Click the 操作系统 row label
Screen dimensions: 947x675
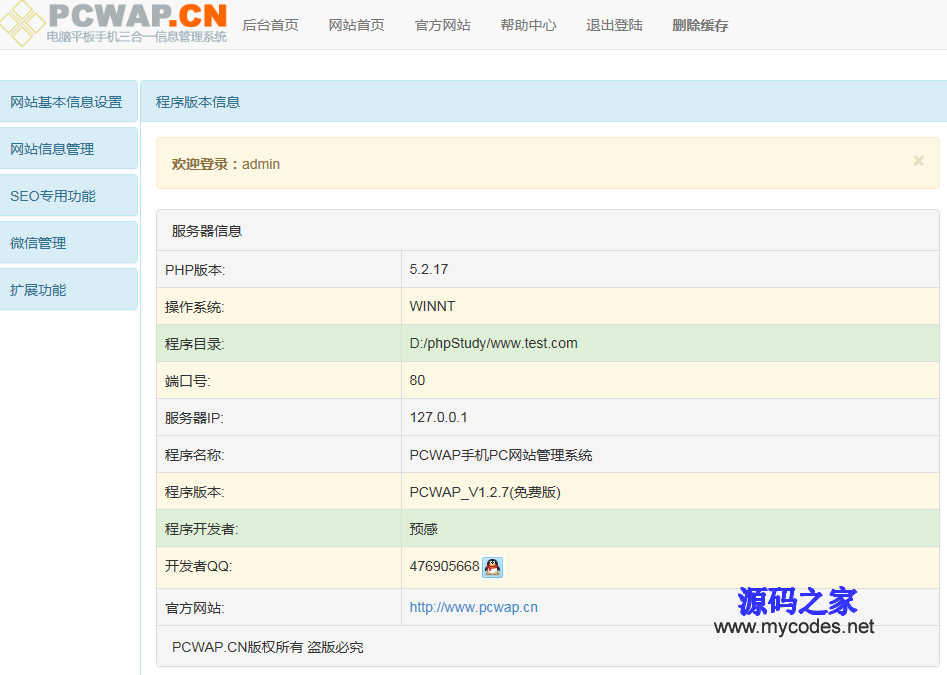pyautogui.click(x=194, y=307)
